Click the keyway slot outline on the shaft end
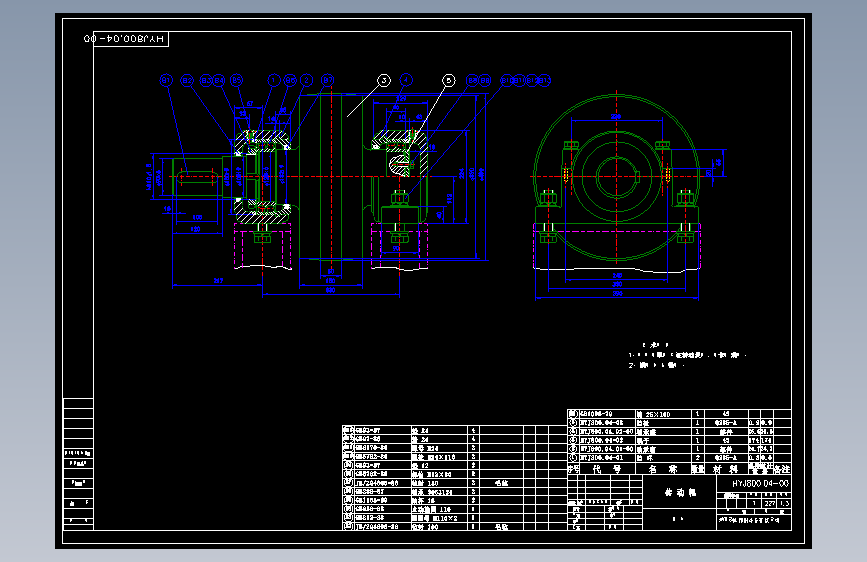This screenshot has height=562, width=867. coord(197,177)
